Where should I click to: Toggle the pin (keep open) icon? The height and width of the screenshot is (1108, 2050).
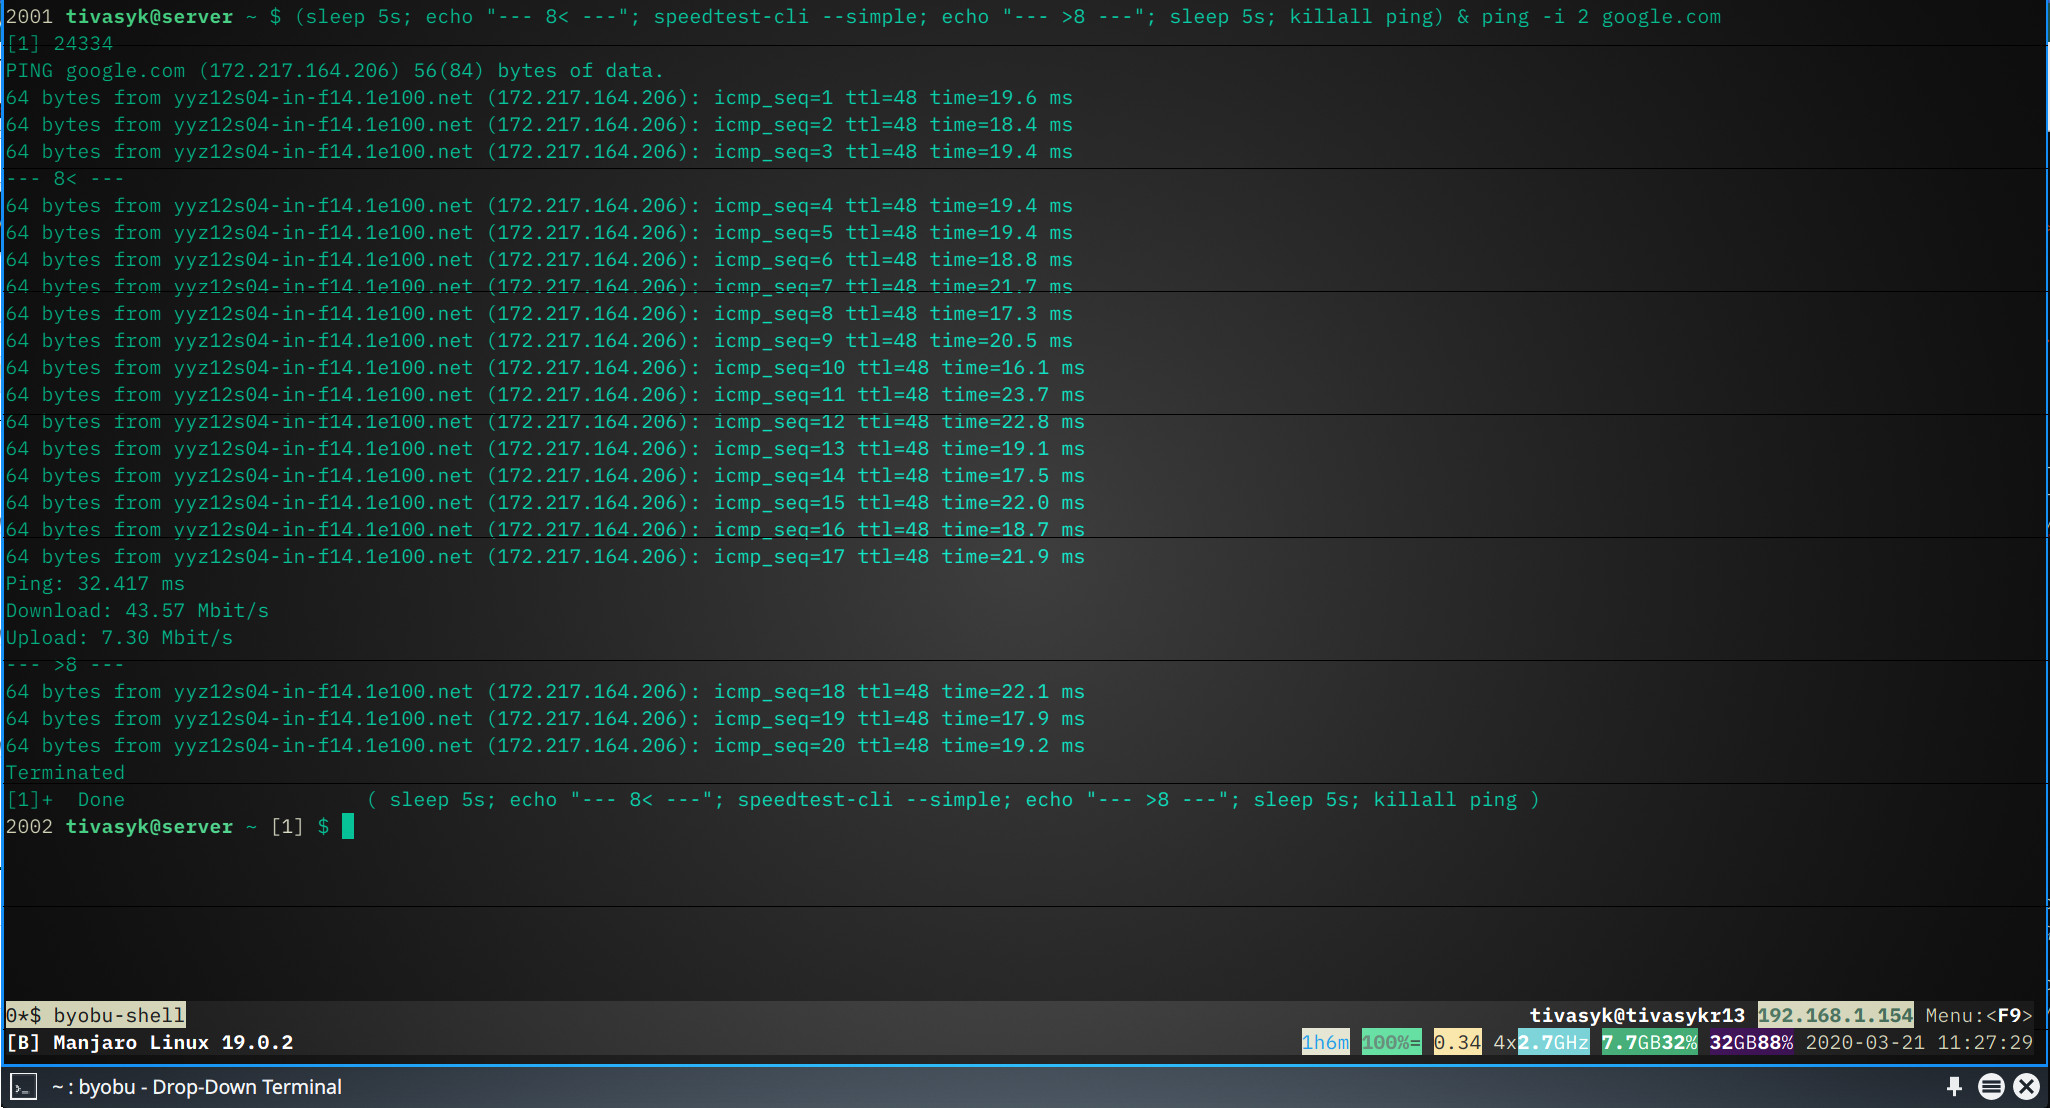tap(1954, 1086)
